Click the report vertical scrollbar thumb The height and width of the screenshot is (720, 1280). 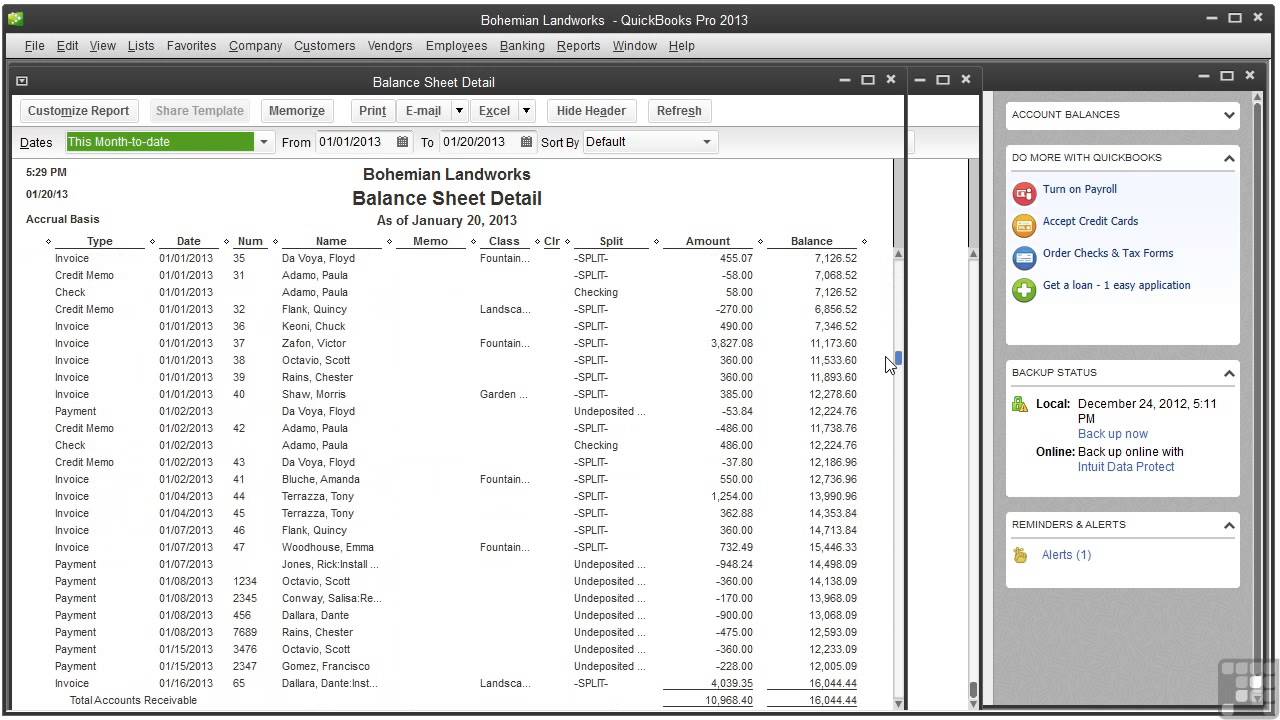pyautogui.click(x=899, y=358)
